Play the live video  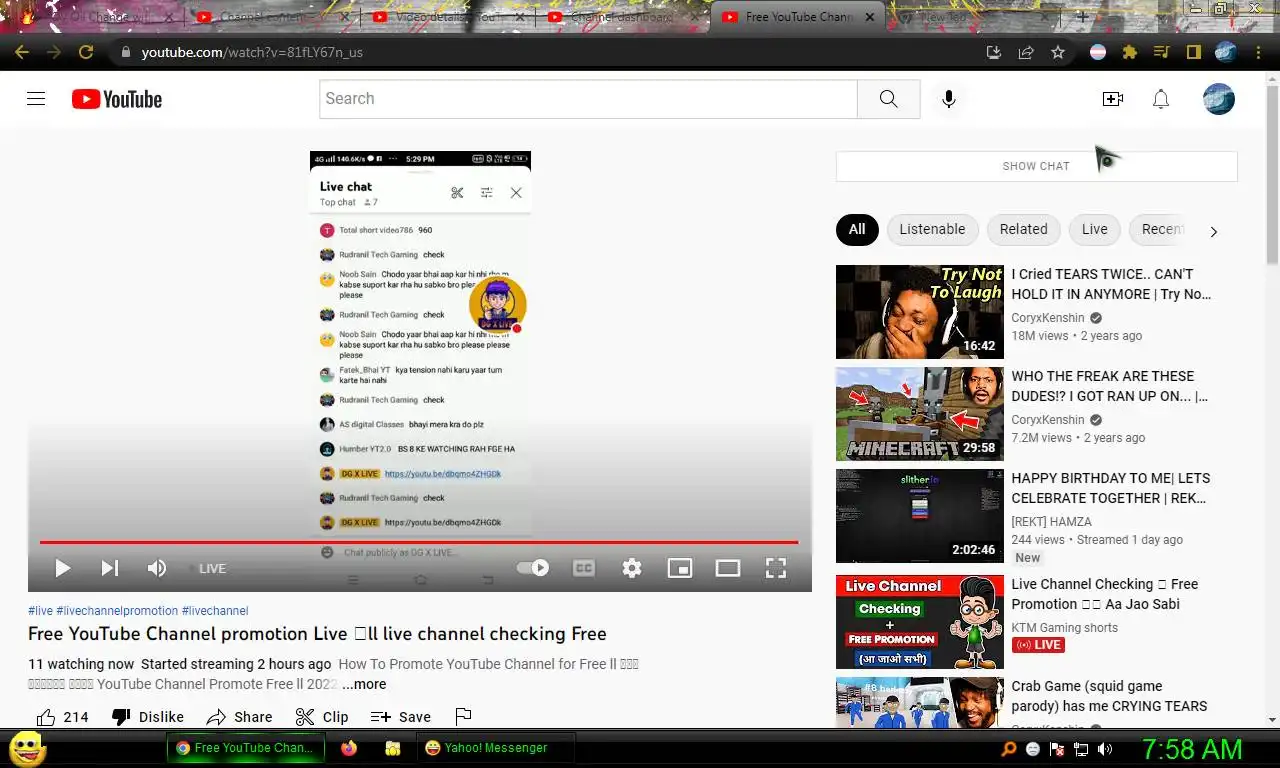(62, 568)
